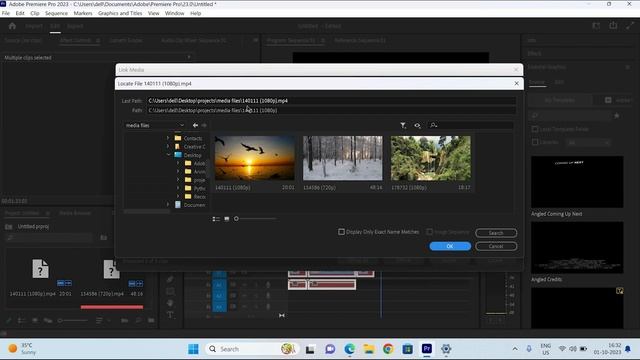The image size is (640, 360).
Task: Go back in the Locate File browser
Action: pyautogui.click(x=196, y=125)
